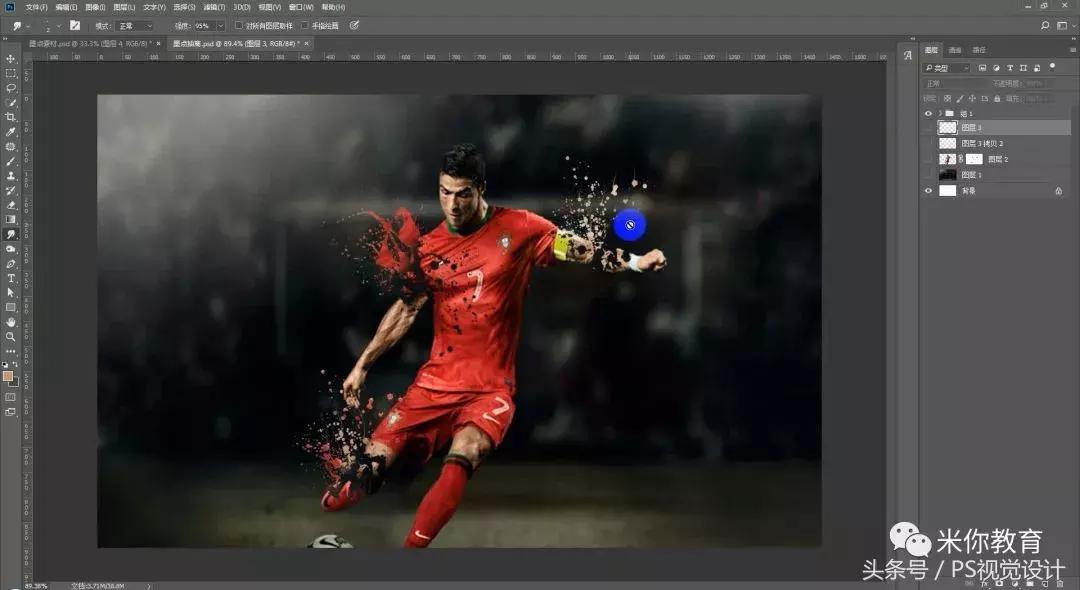Select the Pen tool

10,264
